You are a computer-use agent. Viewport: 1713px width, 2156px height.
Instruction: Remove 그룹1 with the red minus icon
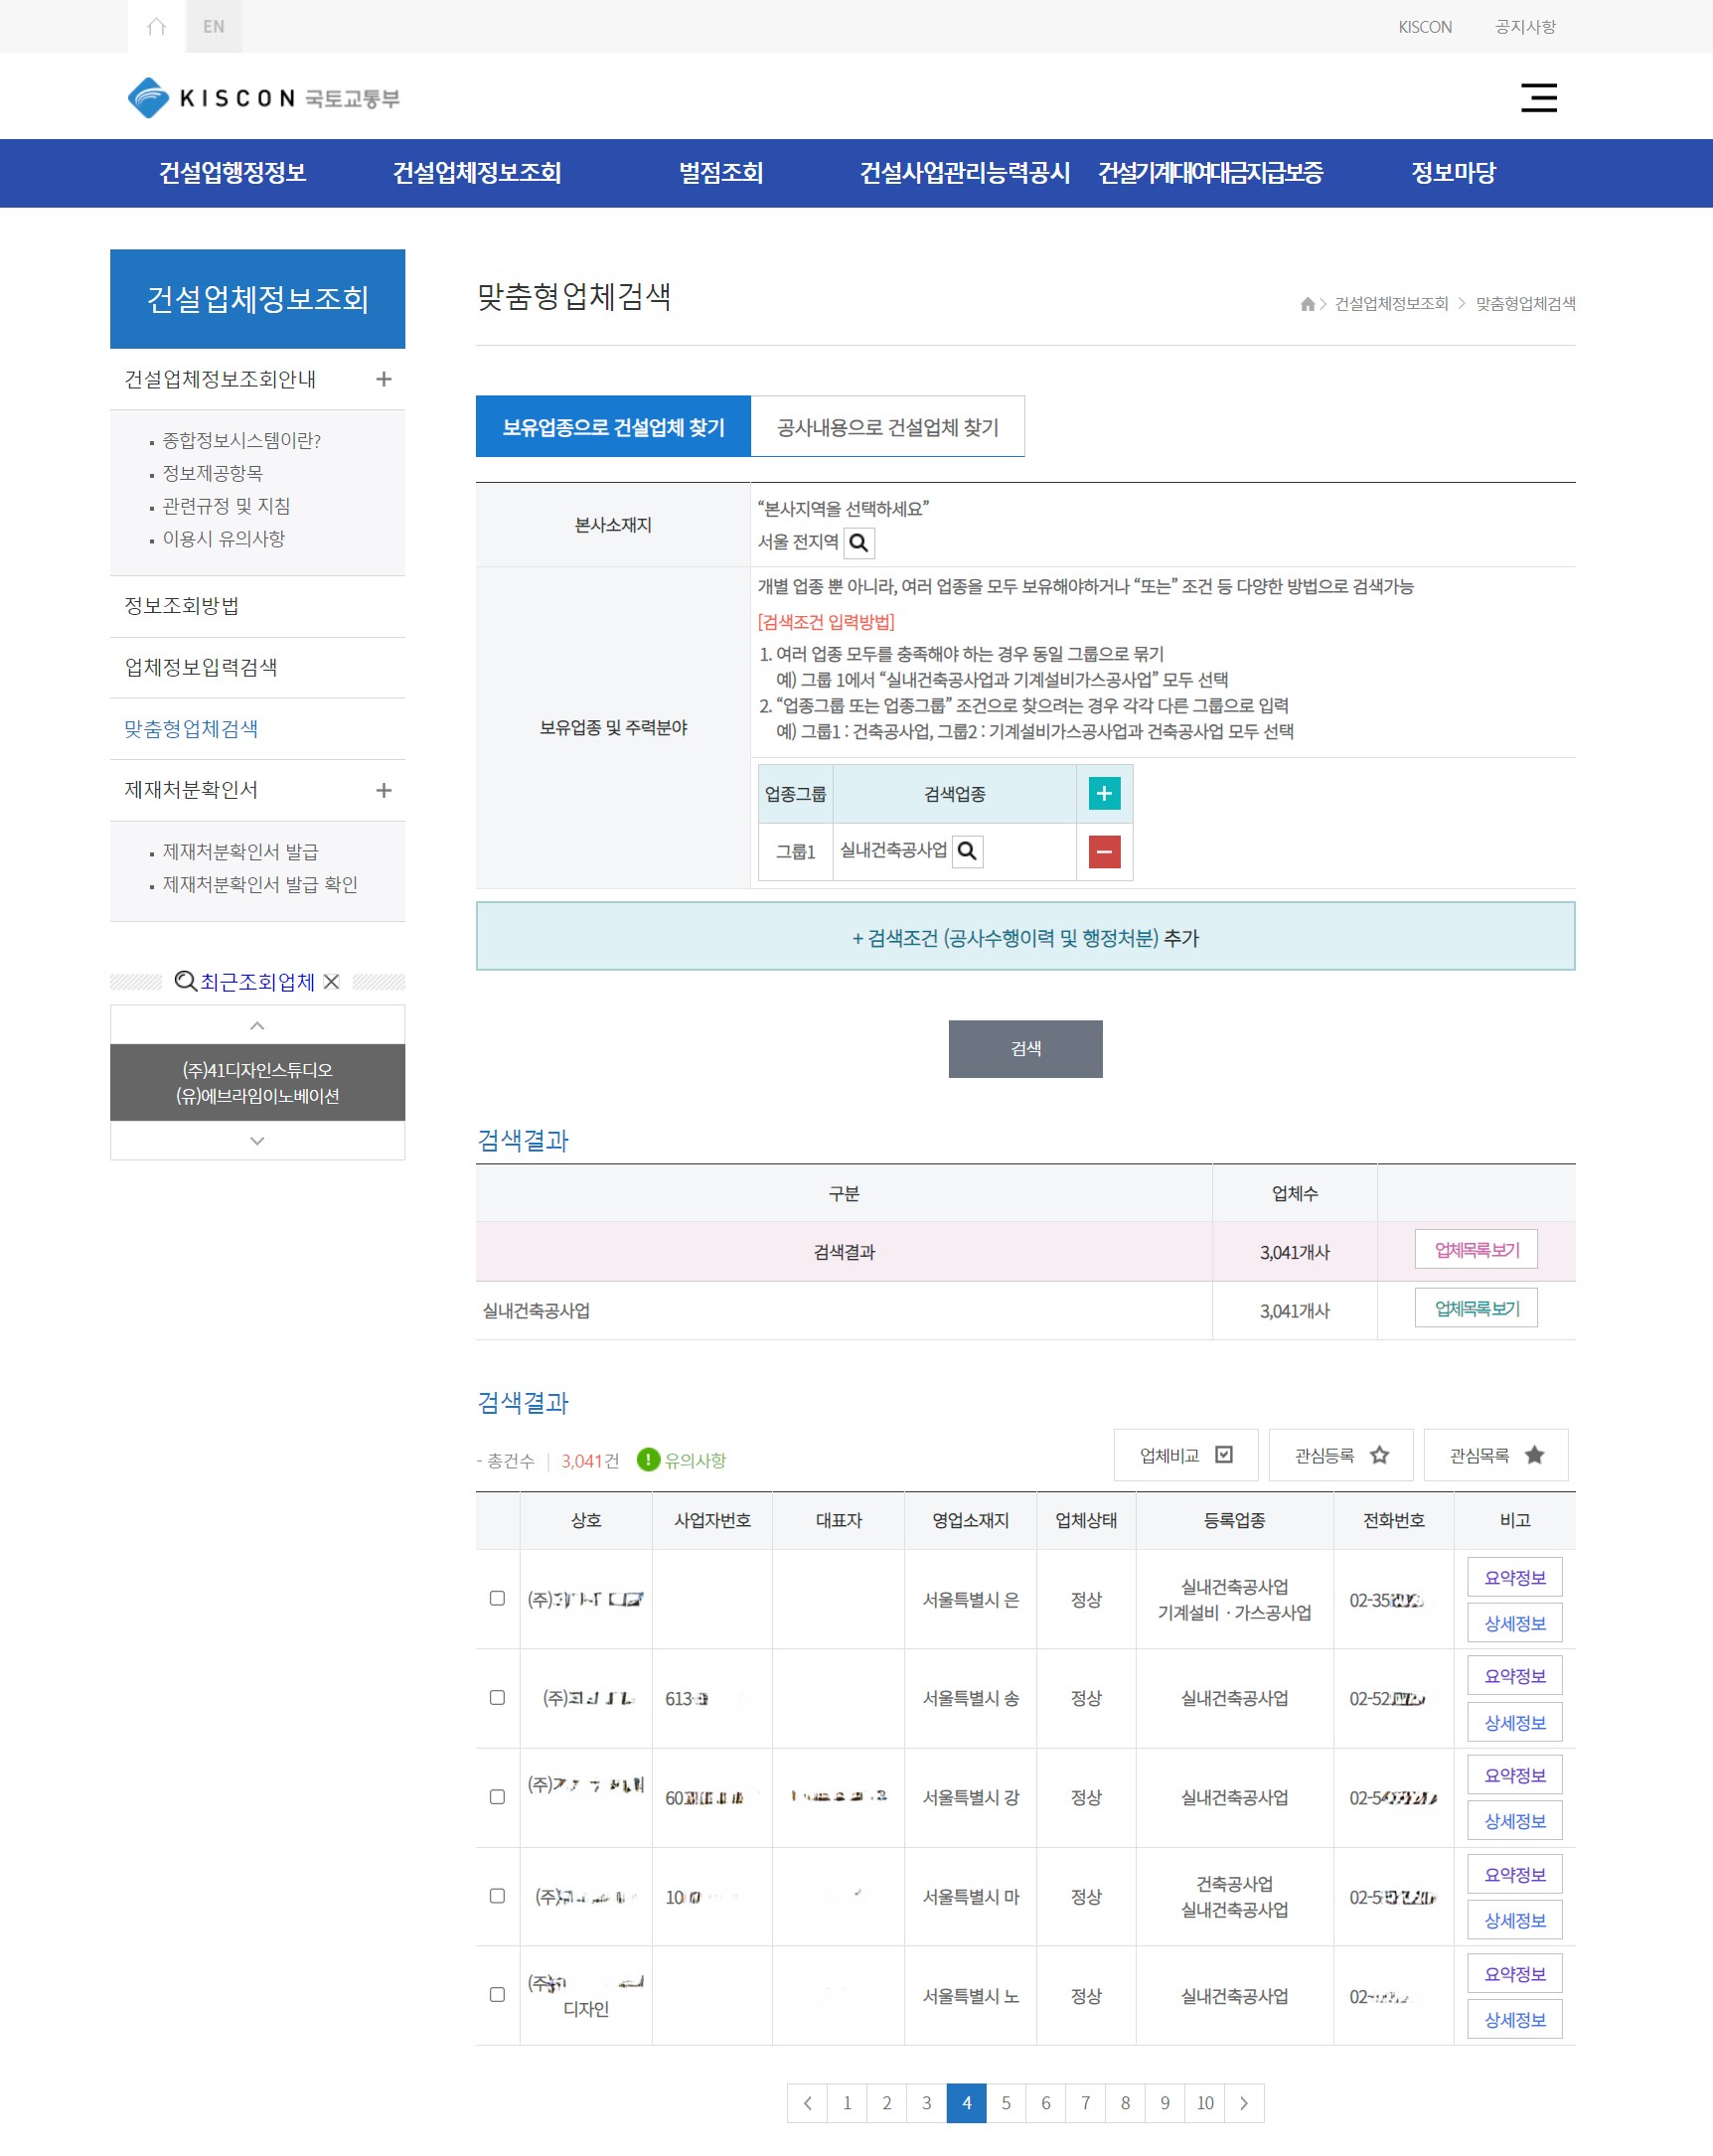[x=1103, y=852]
